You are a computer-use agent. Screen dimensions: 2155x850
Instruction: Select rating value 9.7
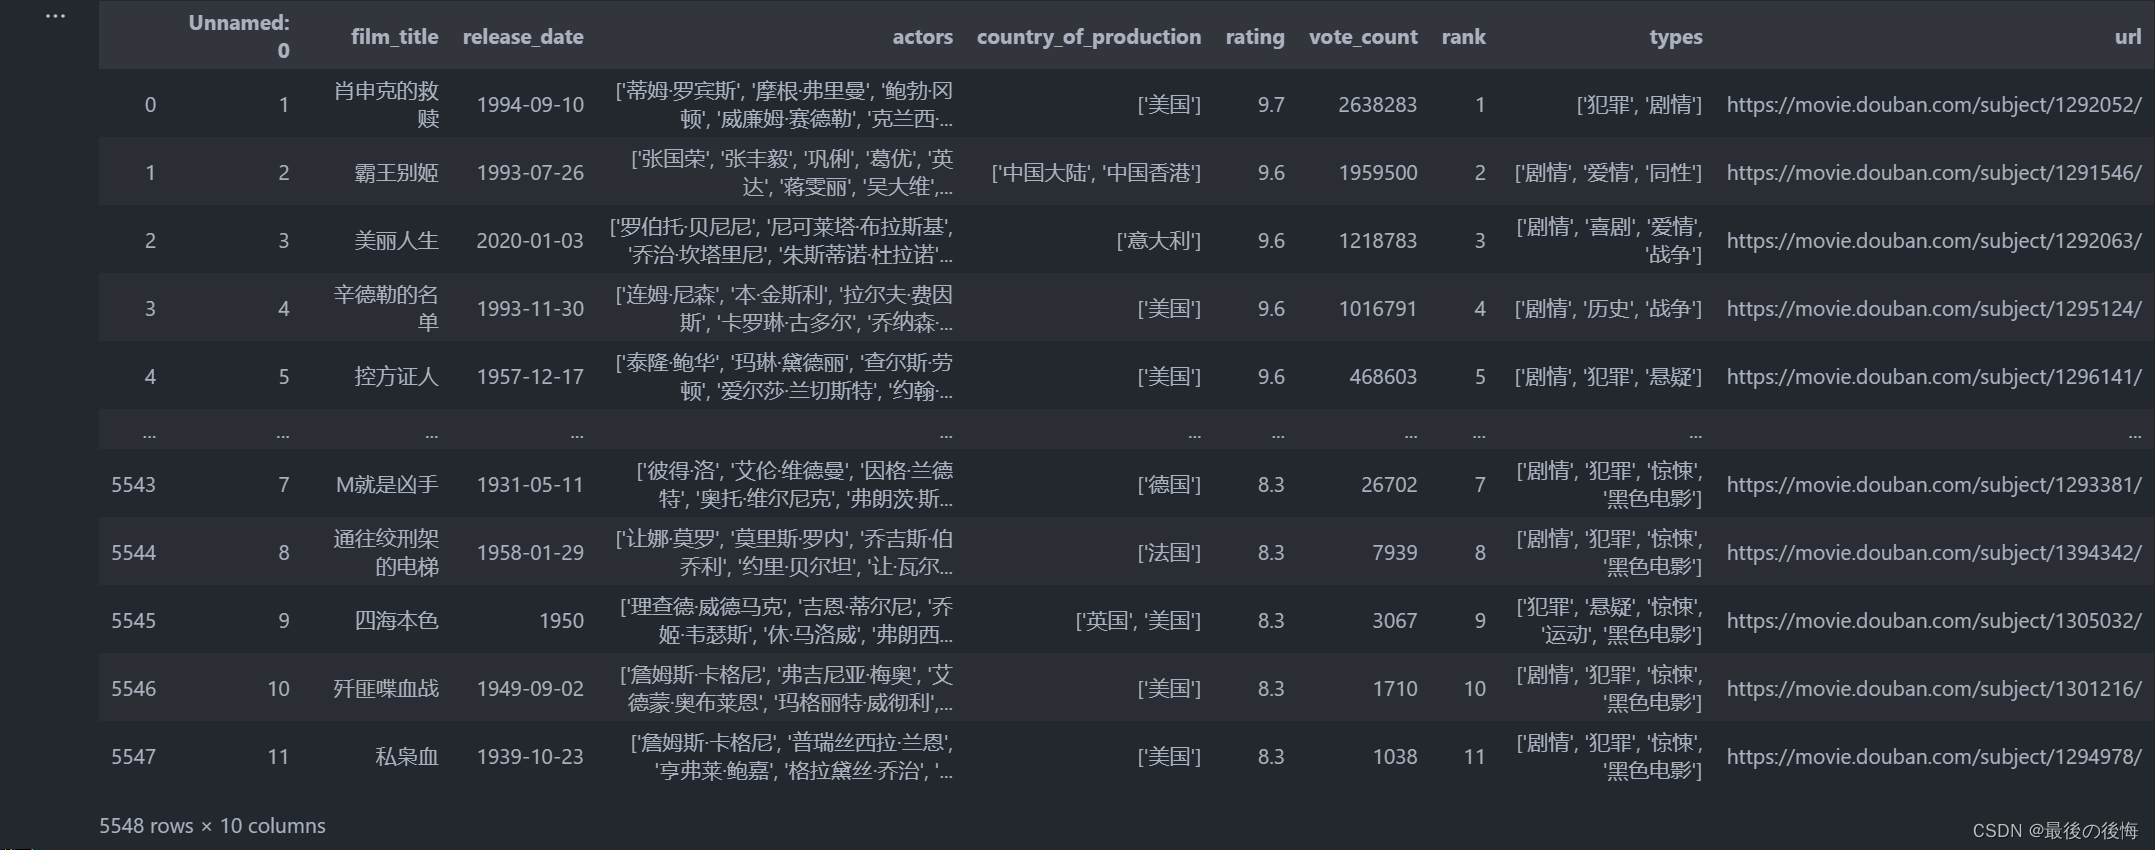coord(1271,105)
